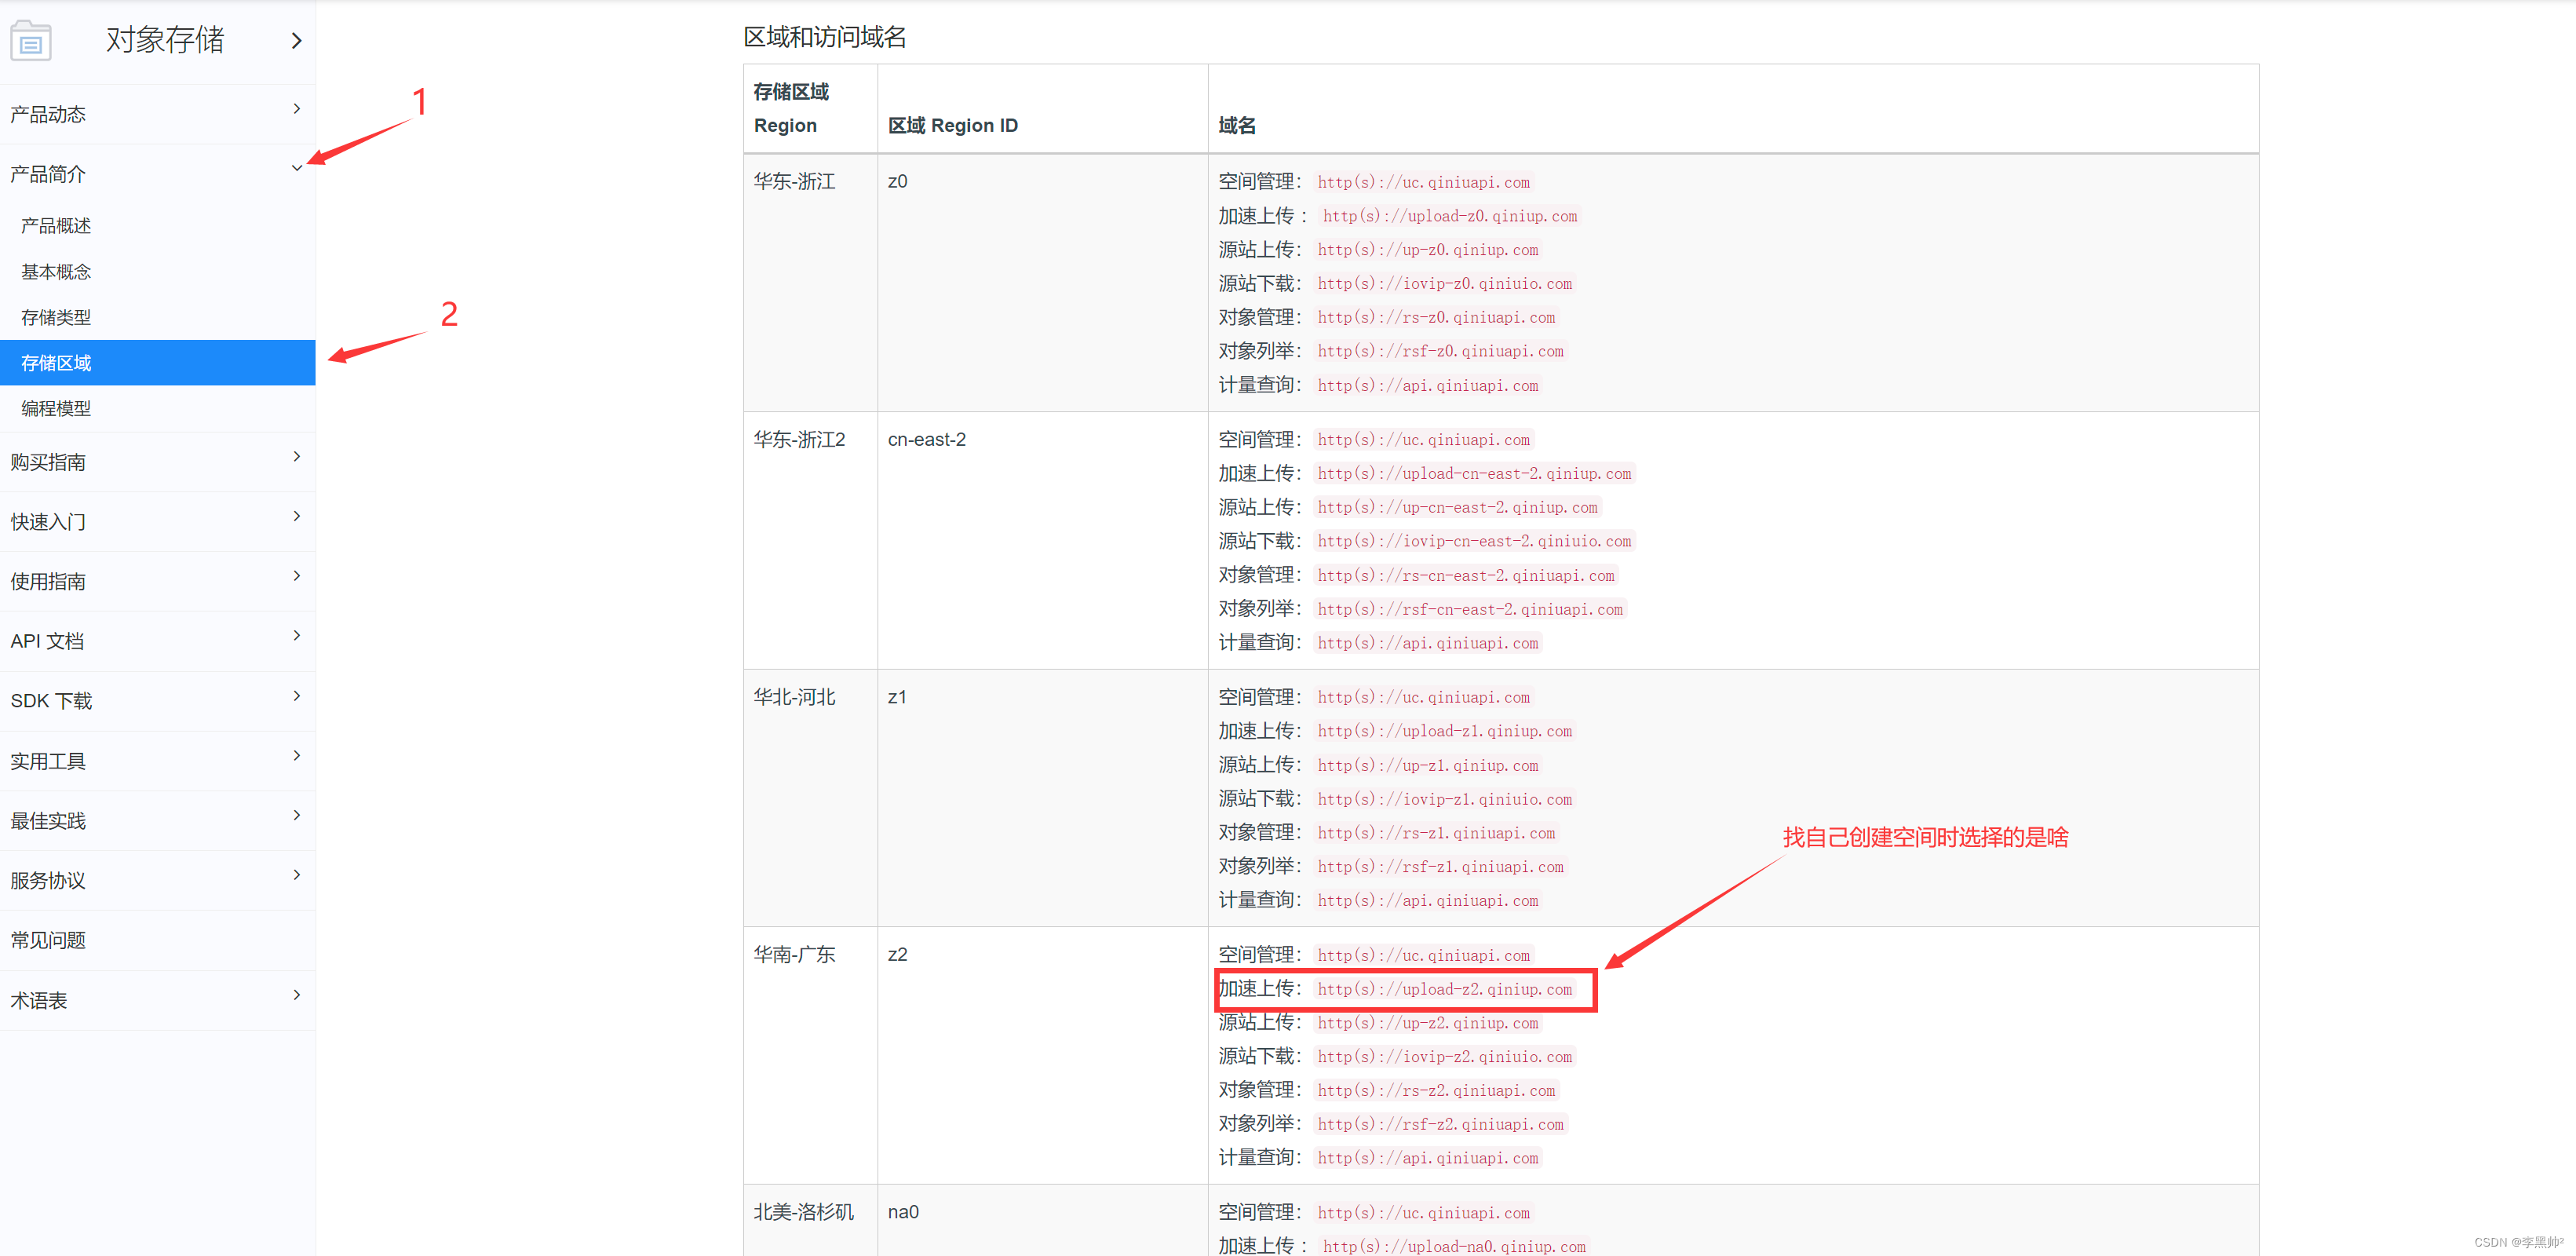The height and width of the screenshot is (1256, 2576).
Task: Expand the 产品动态 section chevron
Action: pos(296,109)
